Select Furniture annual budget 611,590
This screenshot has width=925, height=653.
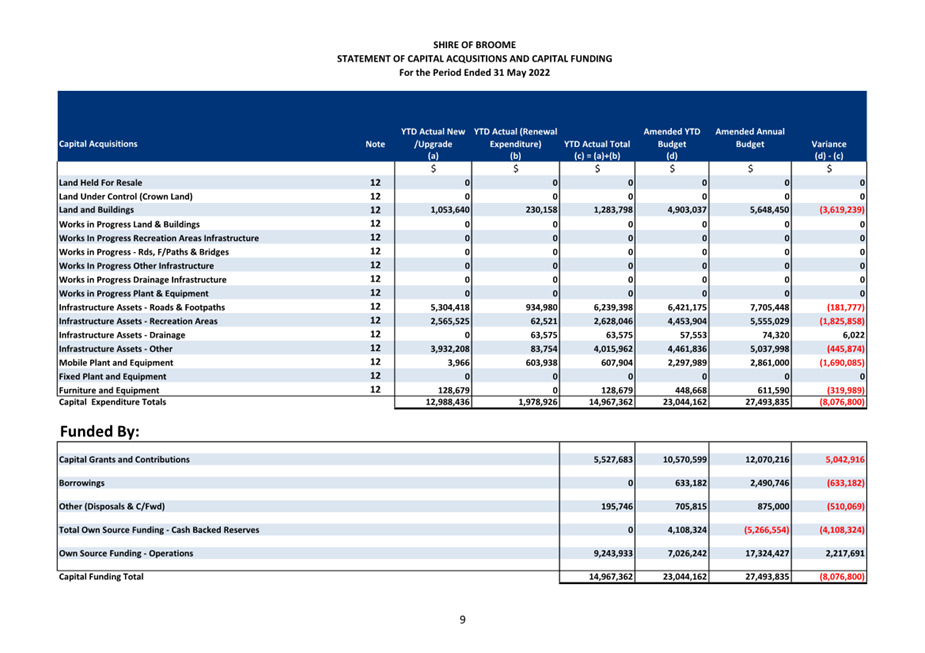(x=773, y=391)
